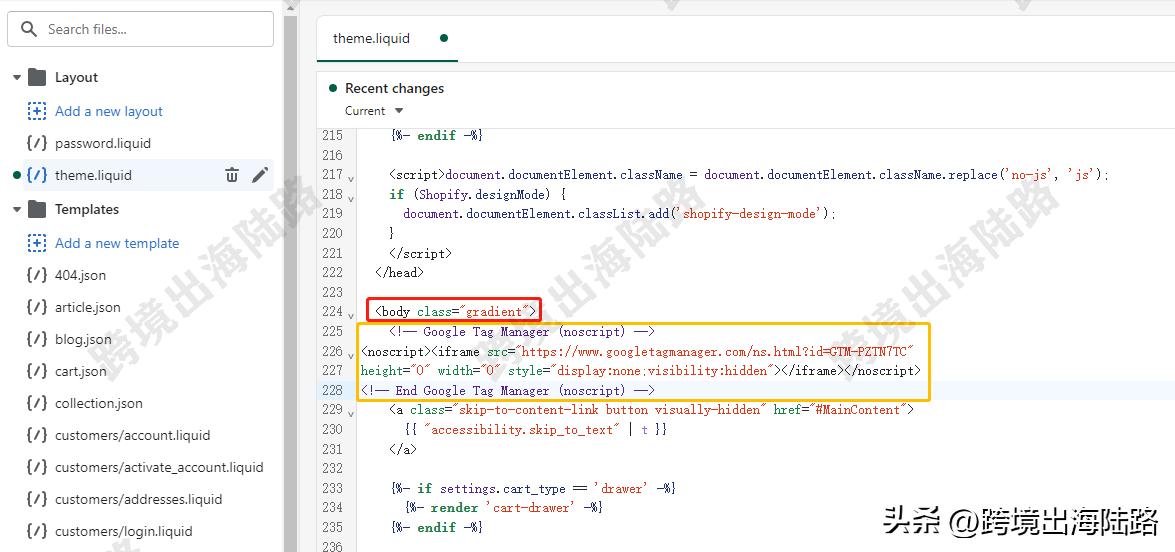Select theme.liquid in the sidebar
The image size is (1175, 552).
93,175
